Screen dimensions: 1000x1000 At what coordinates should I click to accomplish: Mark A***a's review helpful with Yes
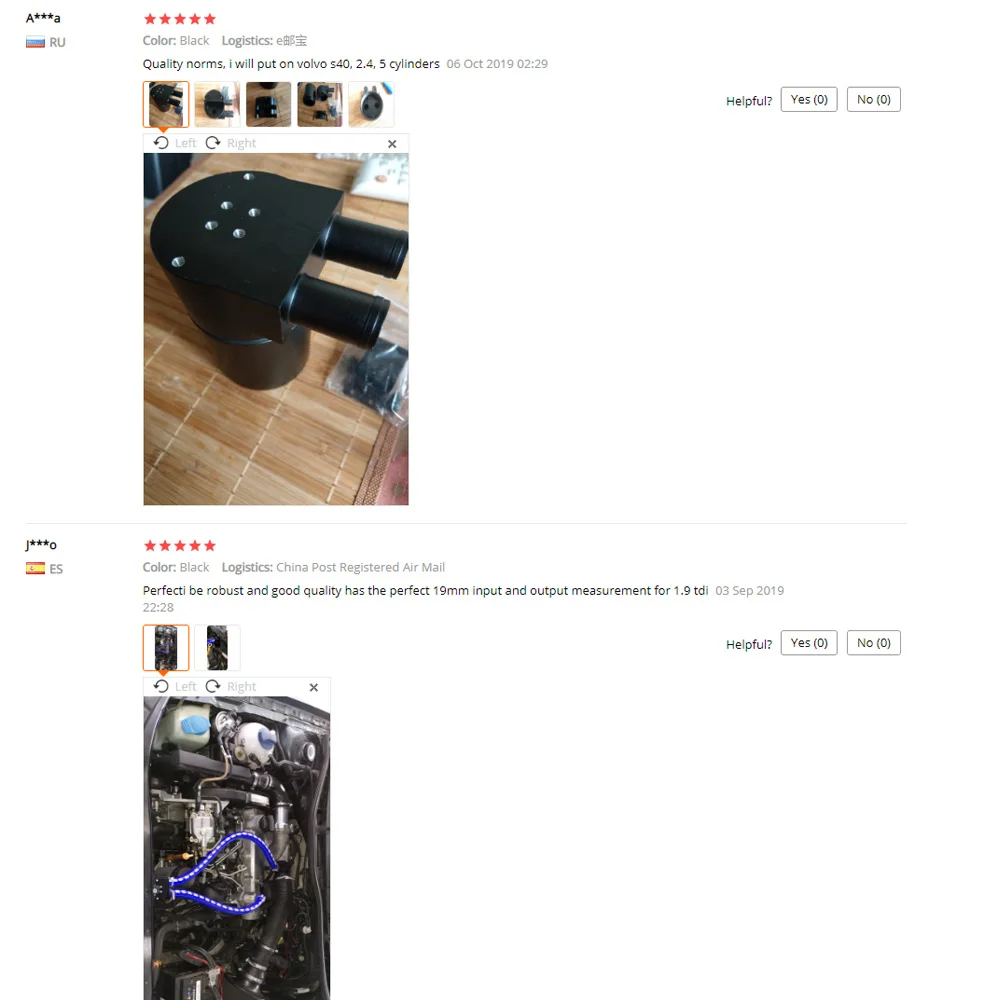click(x=809, y=99)
